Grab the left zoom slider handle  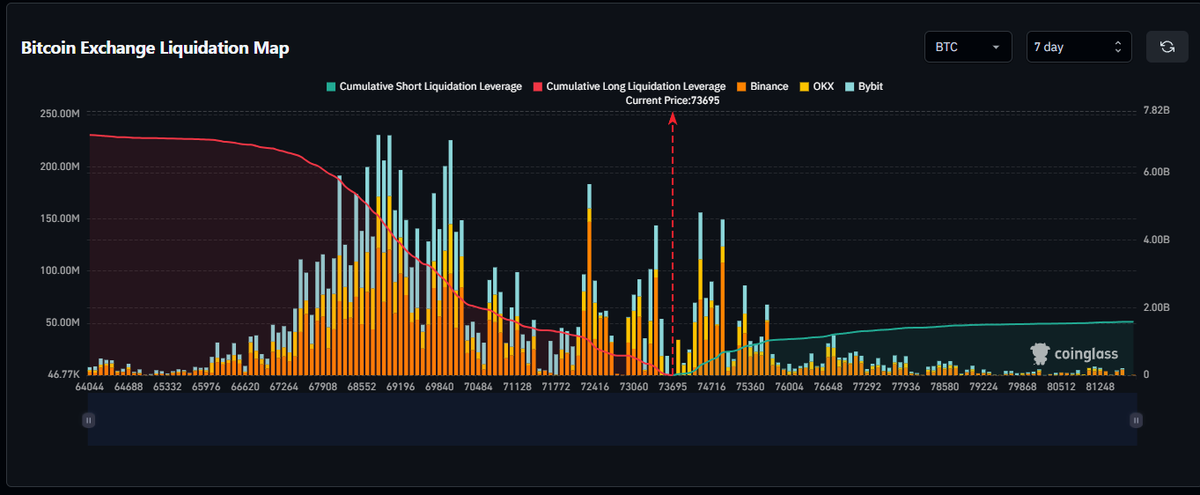click(x=89, y=421)
